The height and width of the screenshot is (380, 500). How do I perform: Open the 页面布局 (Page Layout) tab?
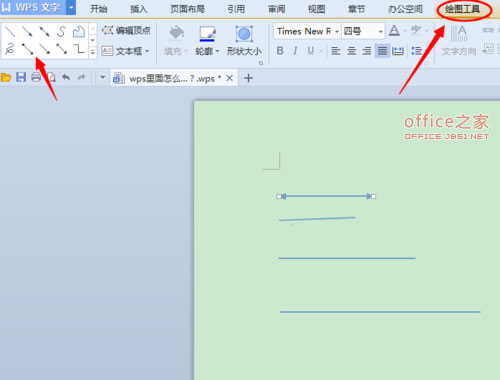[187, 9]
